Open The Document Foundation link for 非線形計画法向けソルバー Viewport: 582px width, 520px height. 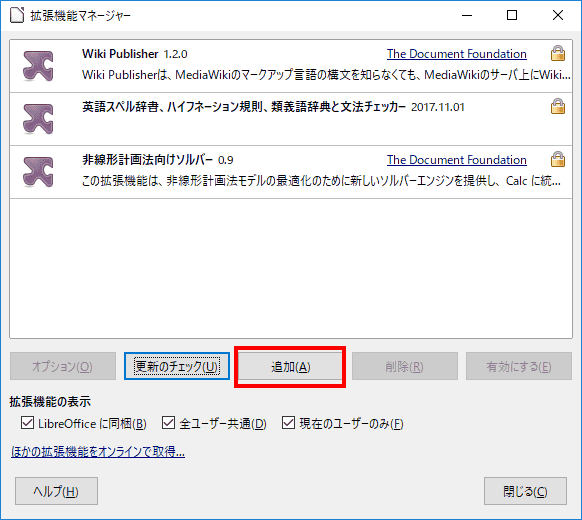[x=457, y=160]
